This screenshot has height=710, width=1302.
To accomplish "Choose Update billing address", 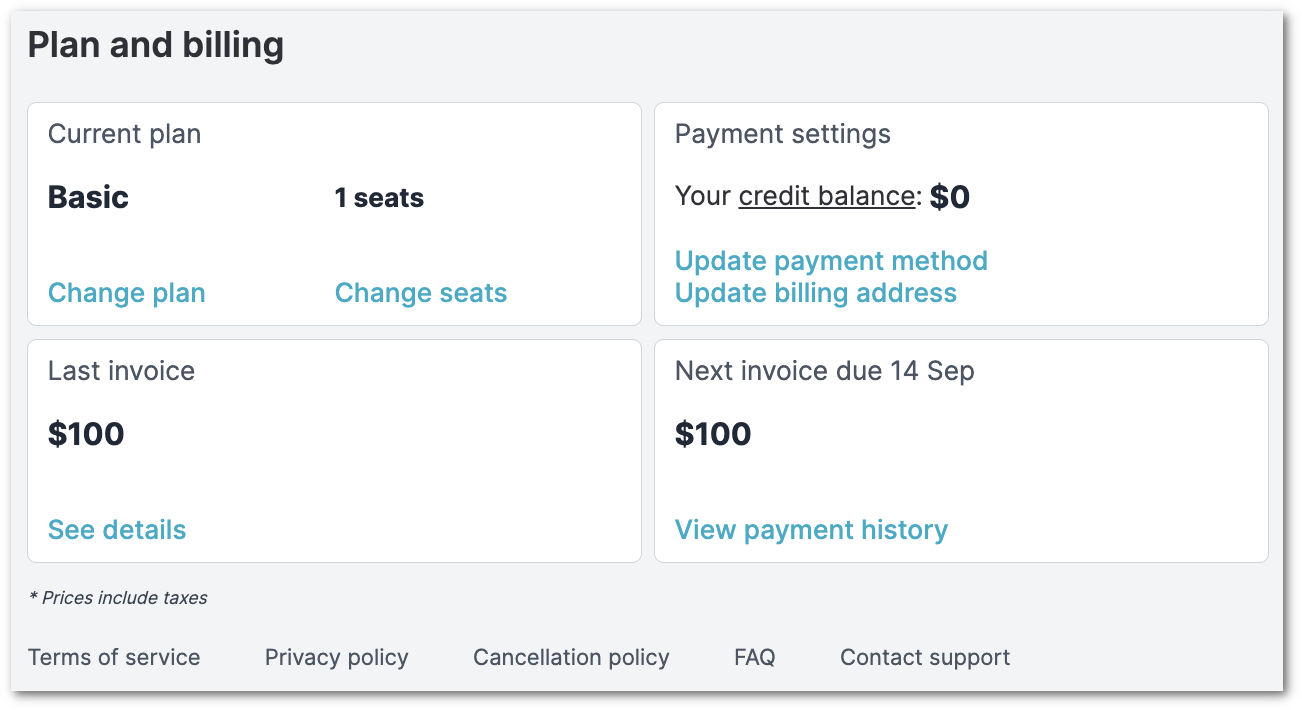I will [x=816, y=293].
